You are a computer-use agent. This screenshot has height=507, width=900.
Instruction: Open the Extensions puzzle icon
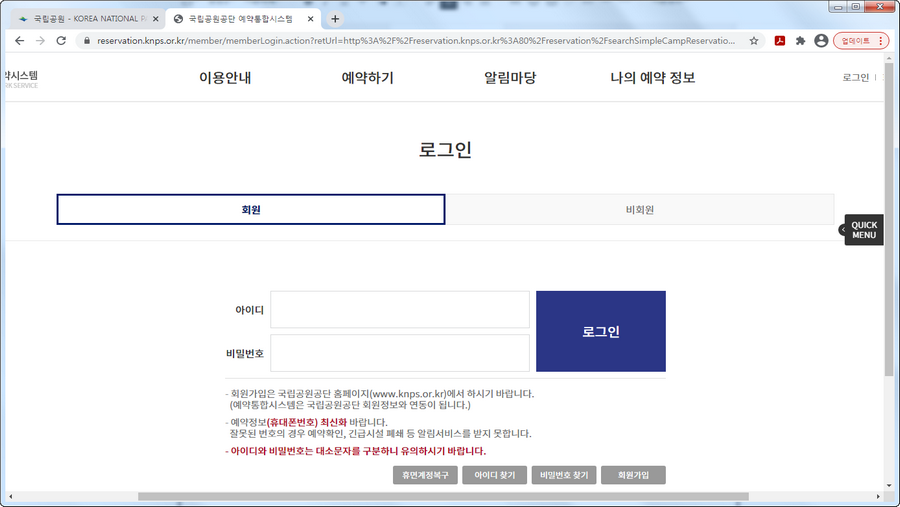click(800, 41)
